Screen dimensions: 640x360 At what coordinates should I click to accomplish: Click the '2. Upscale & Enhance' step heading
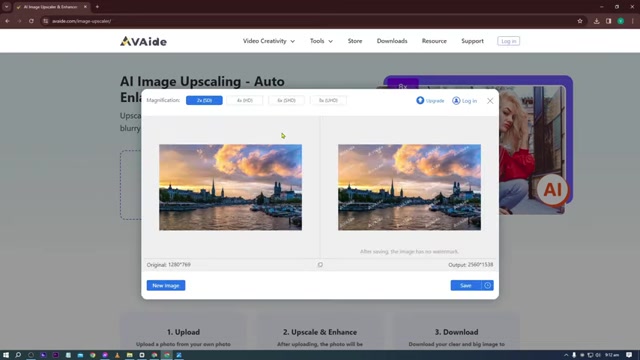[x=320, y=332]
